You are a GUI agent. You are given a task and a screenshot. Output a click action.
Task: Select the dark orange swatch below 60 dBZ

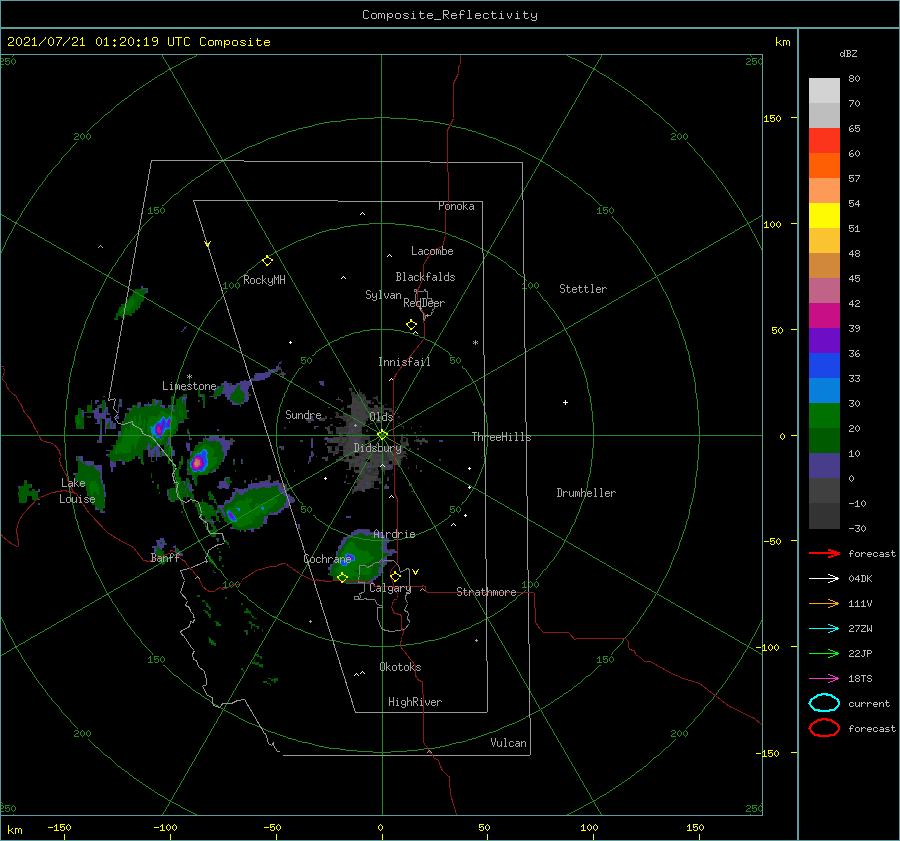[824, 165]
